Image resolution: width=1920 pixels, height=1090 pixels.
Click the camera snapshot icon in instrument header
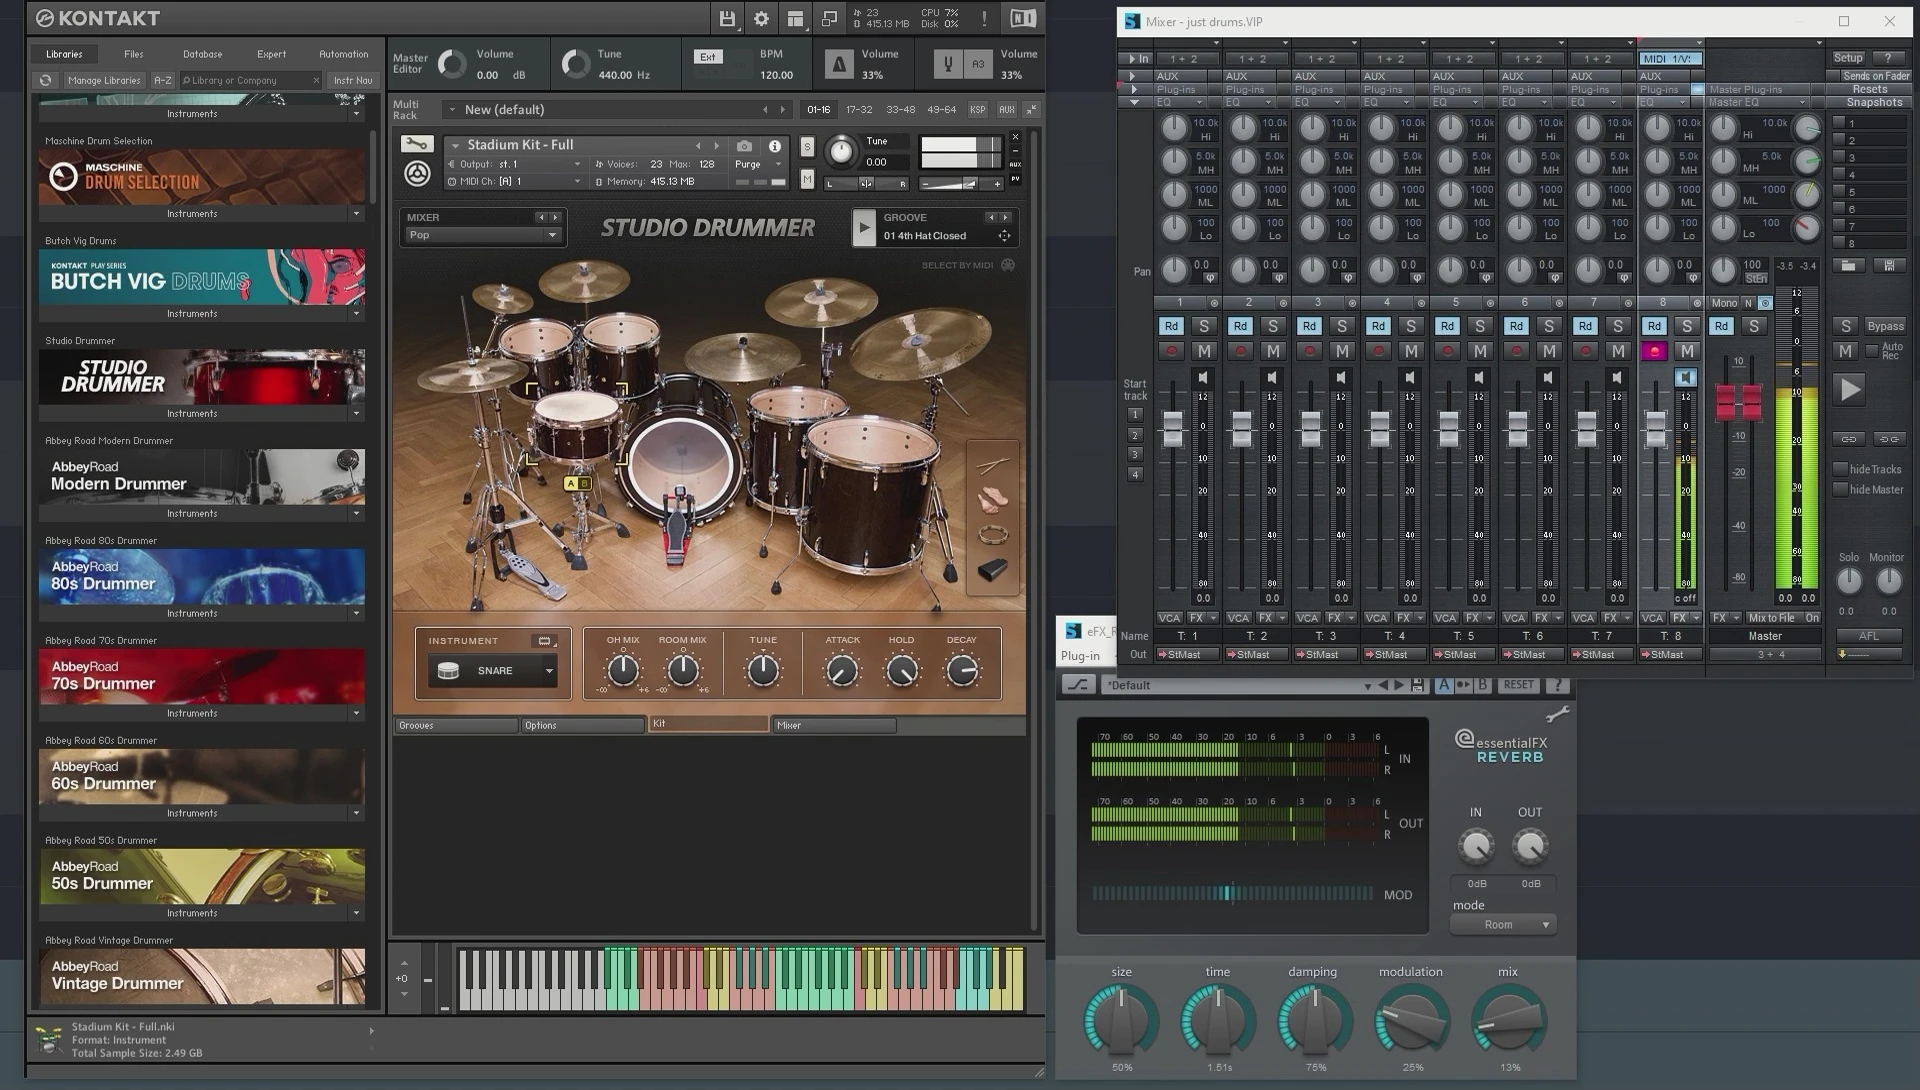point(744,146)
